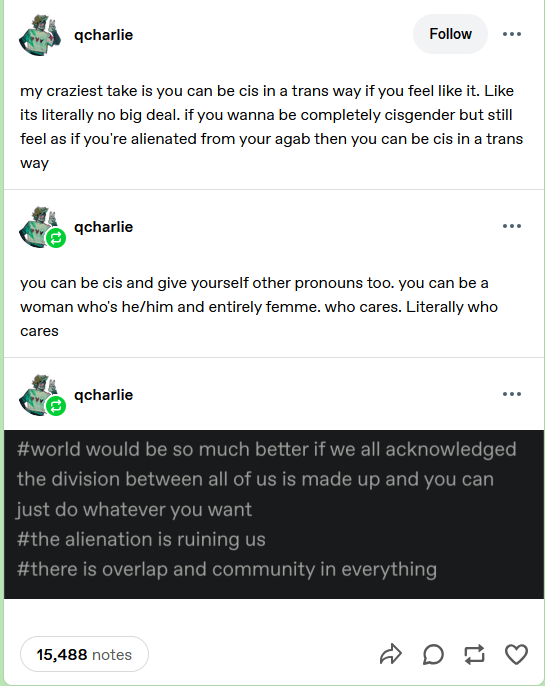Click the green reblog badge on the second avatar

click(x=56, y=238)
